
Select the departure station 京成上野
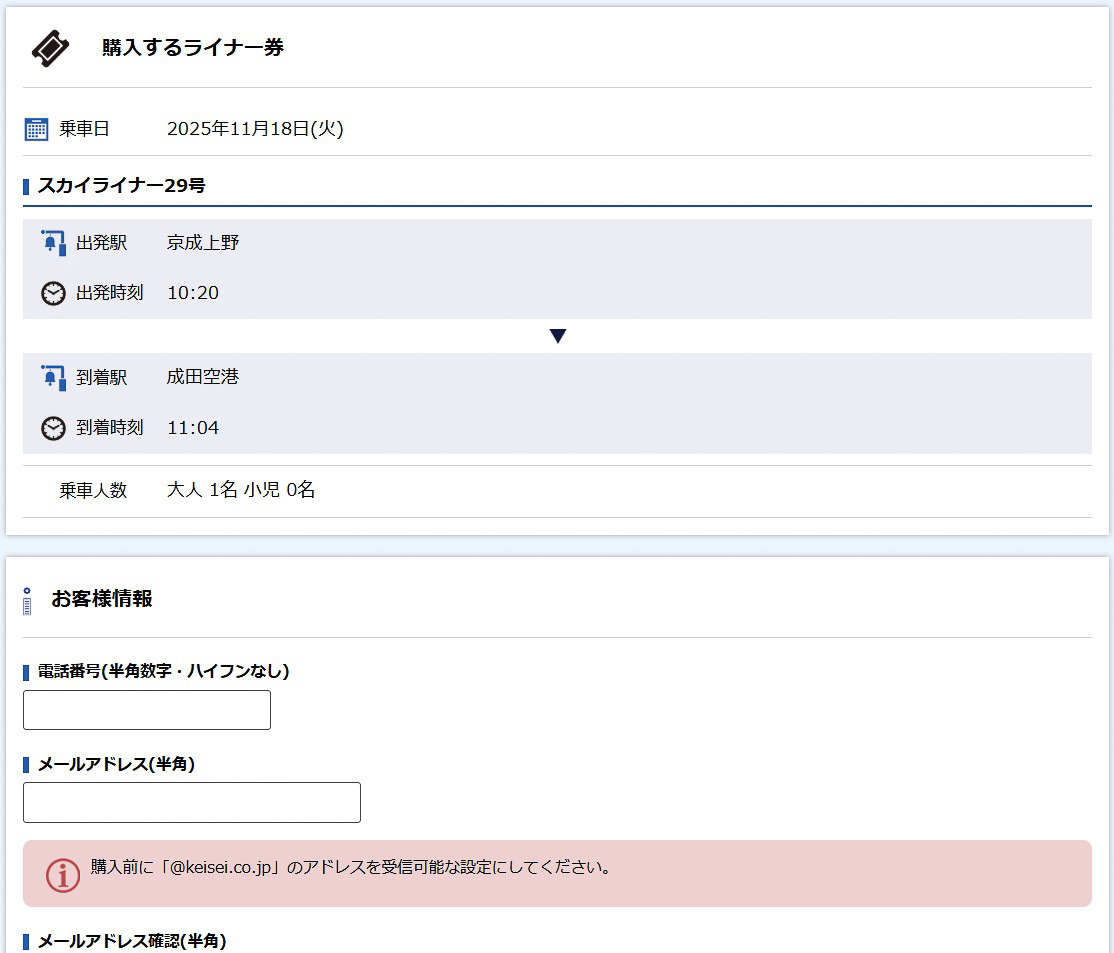pos(203,242)
